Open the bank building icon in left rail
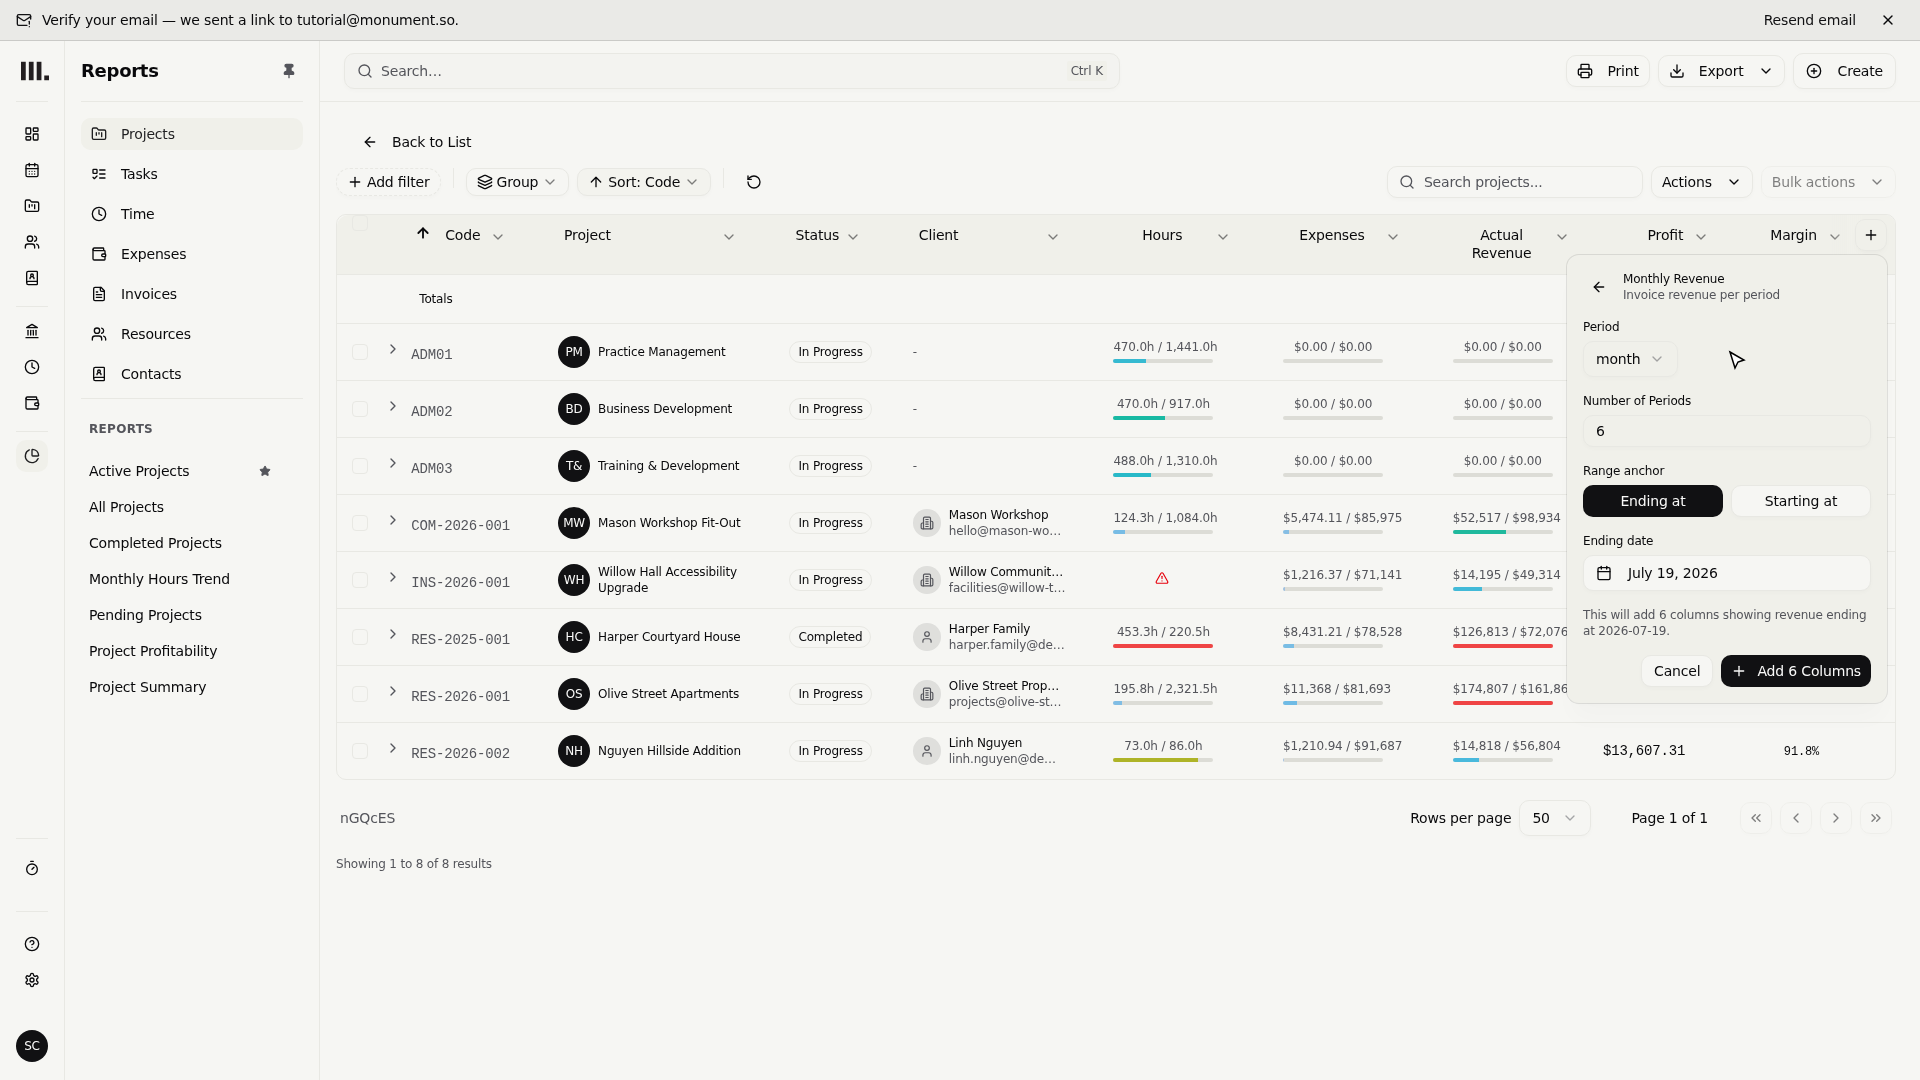Viewport: 1920px width, 1080px height. 32,331
